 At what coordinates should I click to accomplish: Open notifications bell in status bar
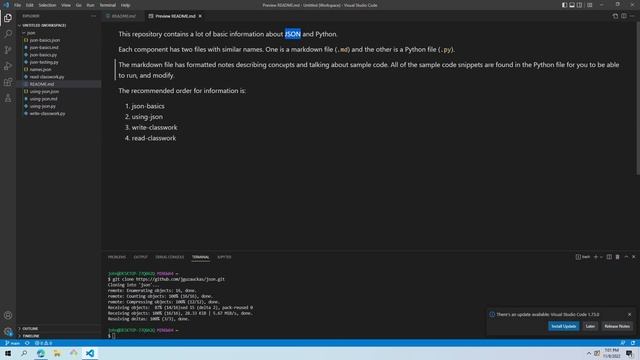click(x=633, y=343)
